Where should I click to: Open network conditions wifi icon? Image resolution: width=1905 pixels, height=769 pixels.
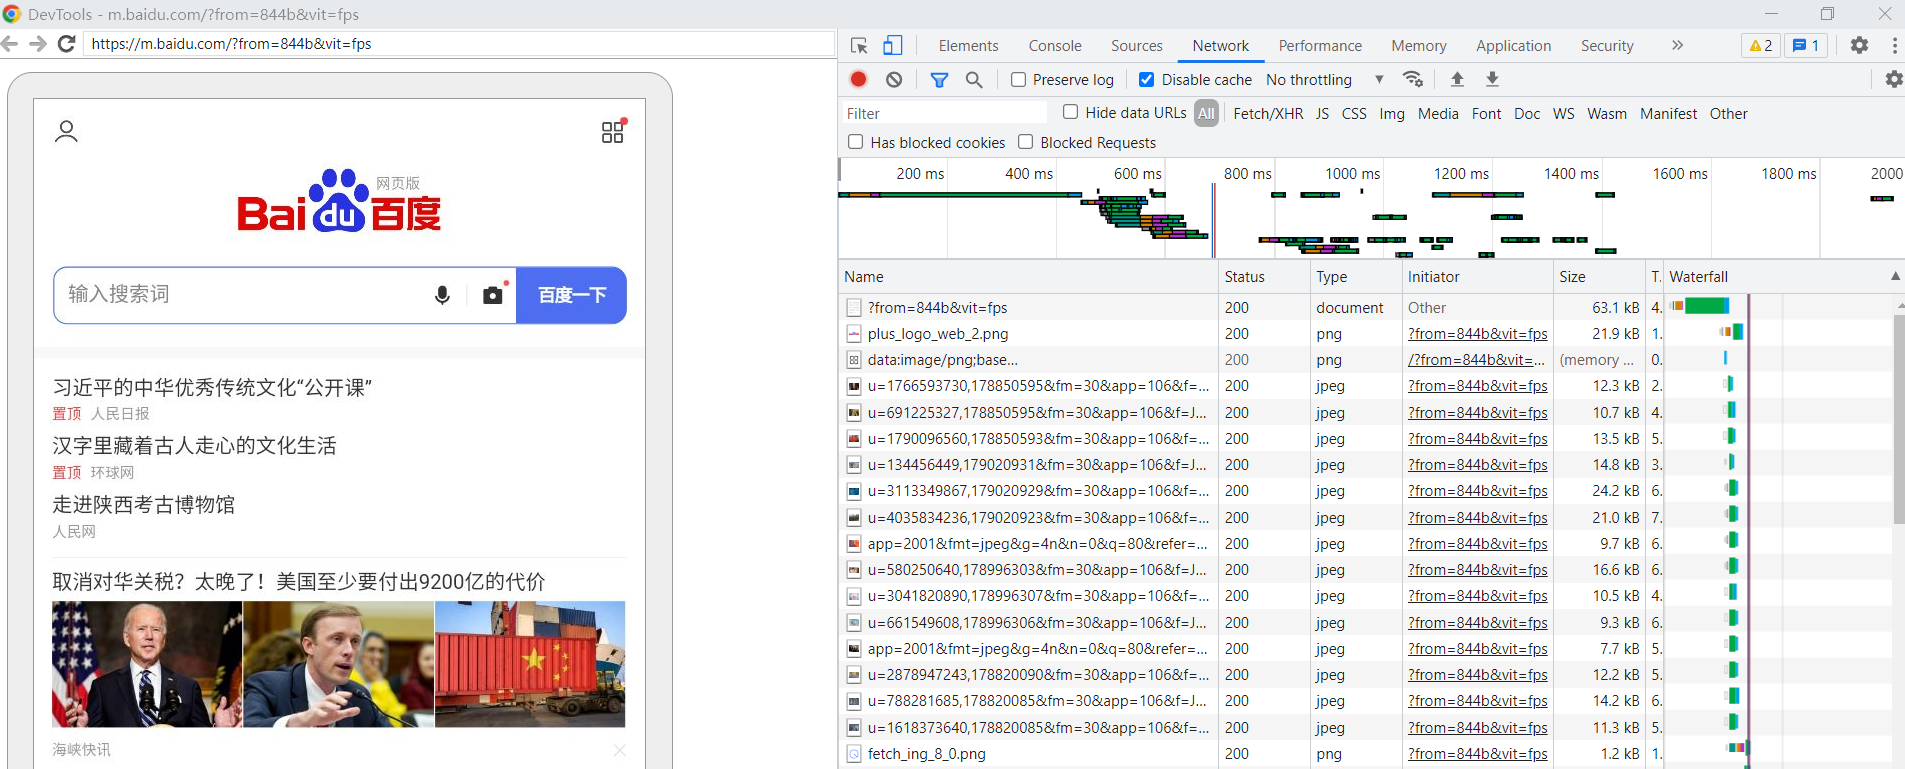[x=1413, y=79]
